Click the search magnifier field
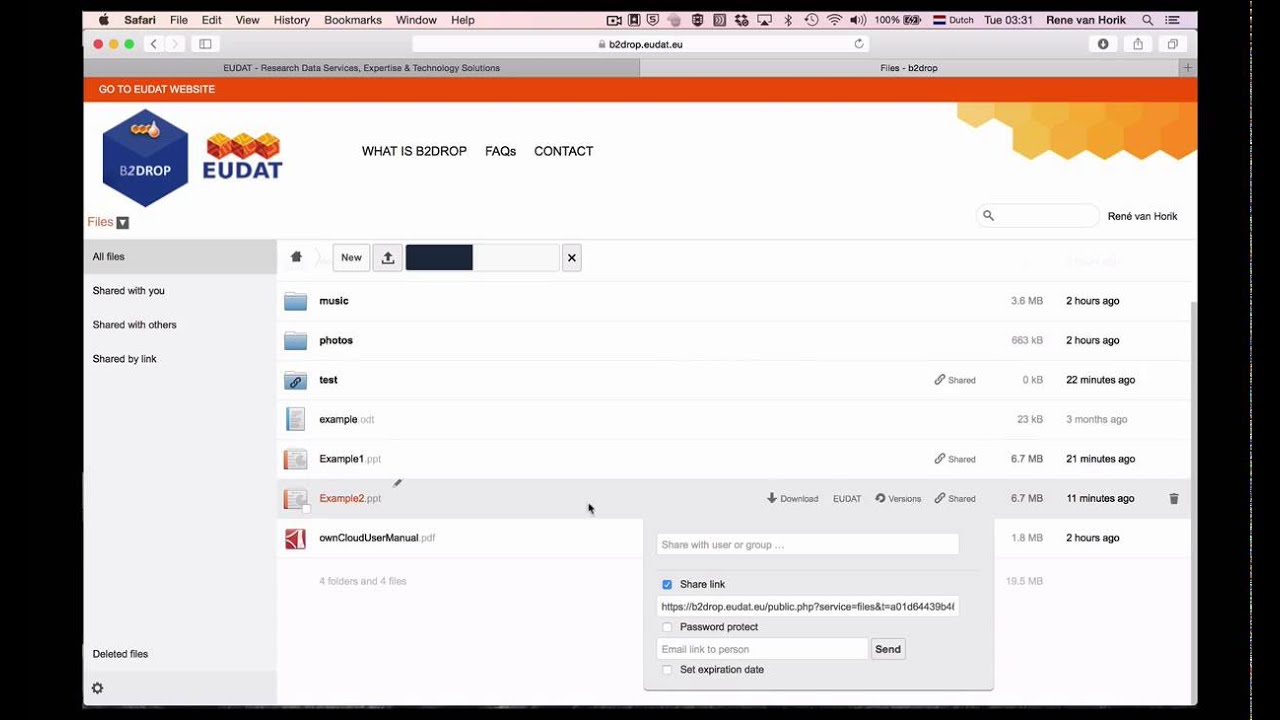Image resolution: width=1280 pixels, height=720 pixels. (1038, 216)
